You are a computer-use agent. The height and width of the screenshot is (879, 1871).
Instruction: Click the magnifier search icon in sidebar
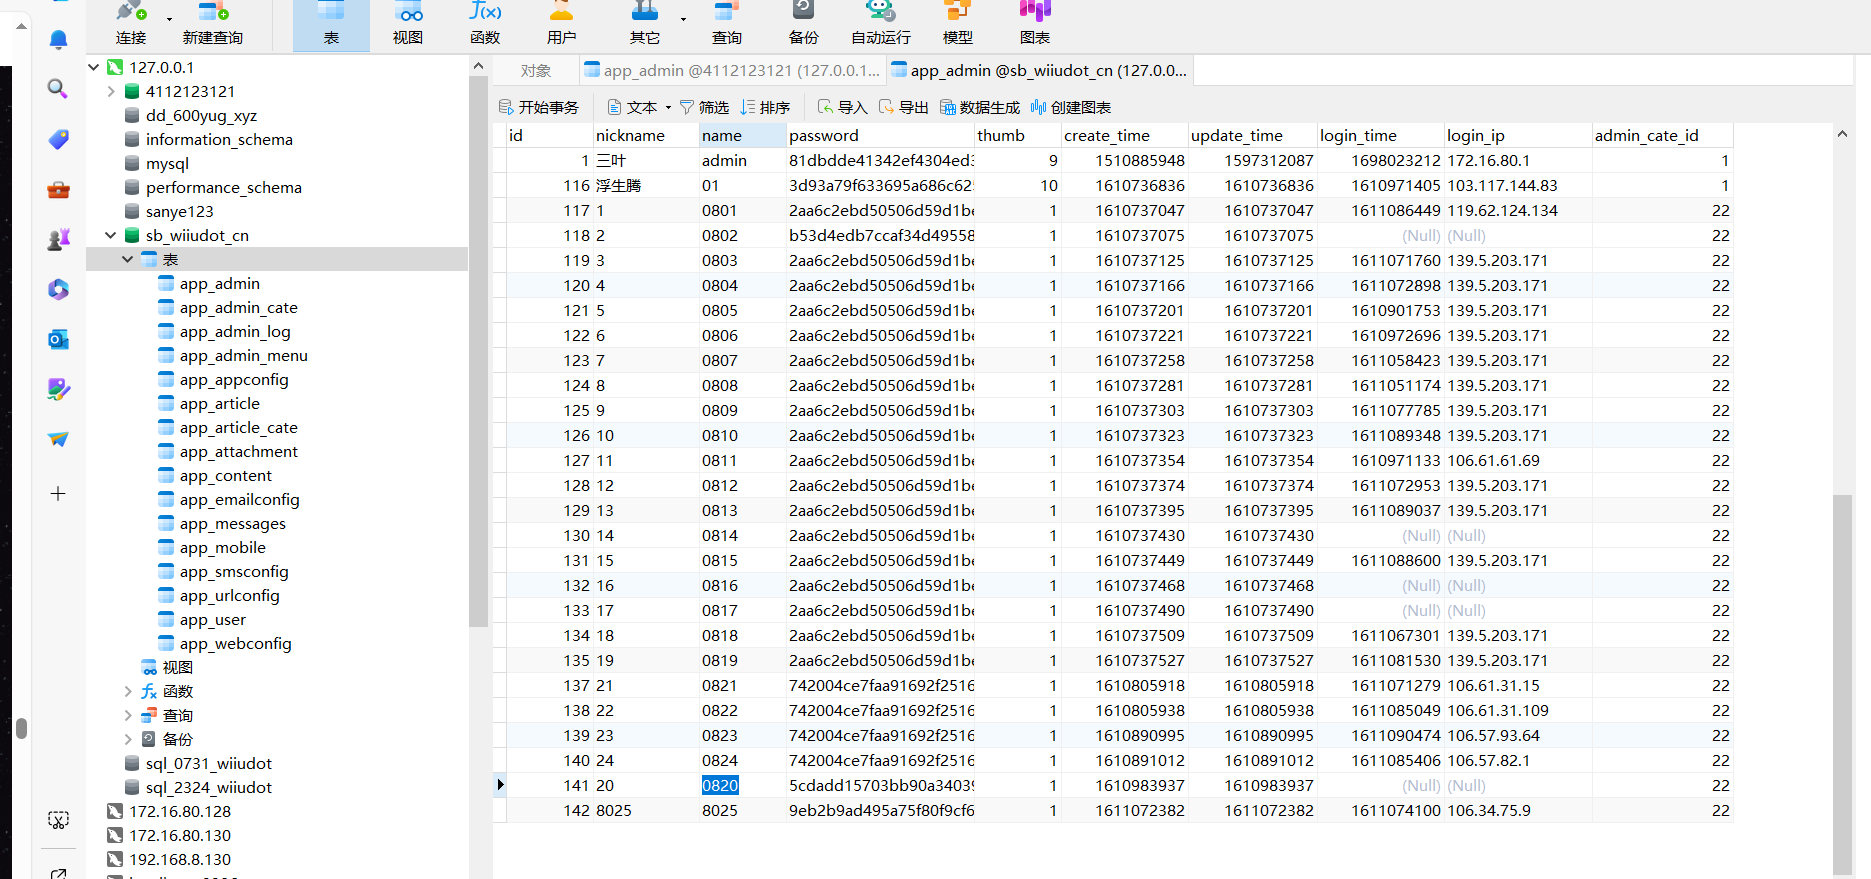58,89
